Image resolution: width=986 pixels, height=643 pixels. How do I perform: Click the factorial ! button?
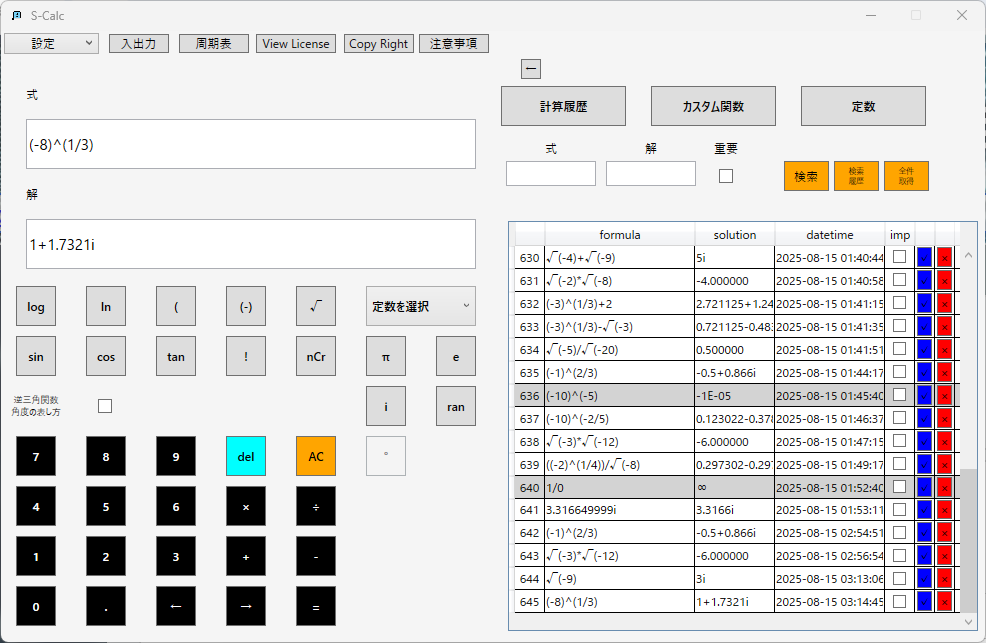click(246, 356)
